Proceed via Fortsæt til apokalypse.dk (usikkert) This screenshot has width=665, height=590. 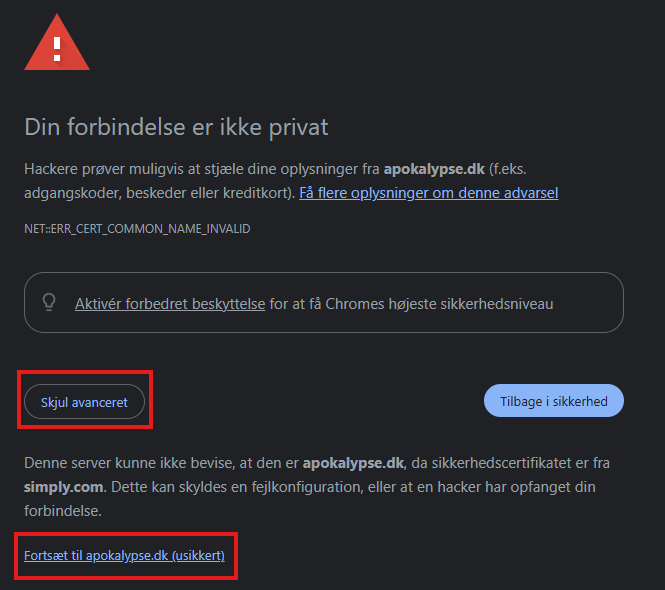pos(124,555)
